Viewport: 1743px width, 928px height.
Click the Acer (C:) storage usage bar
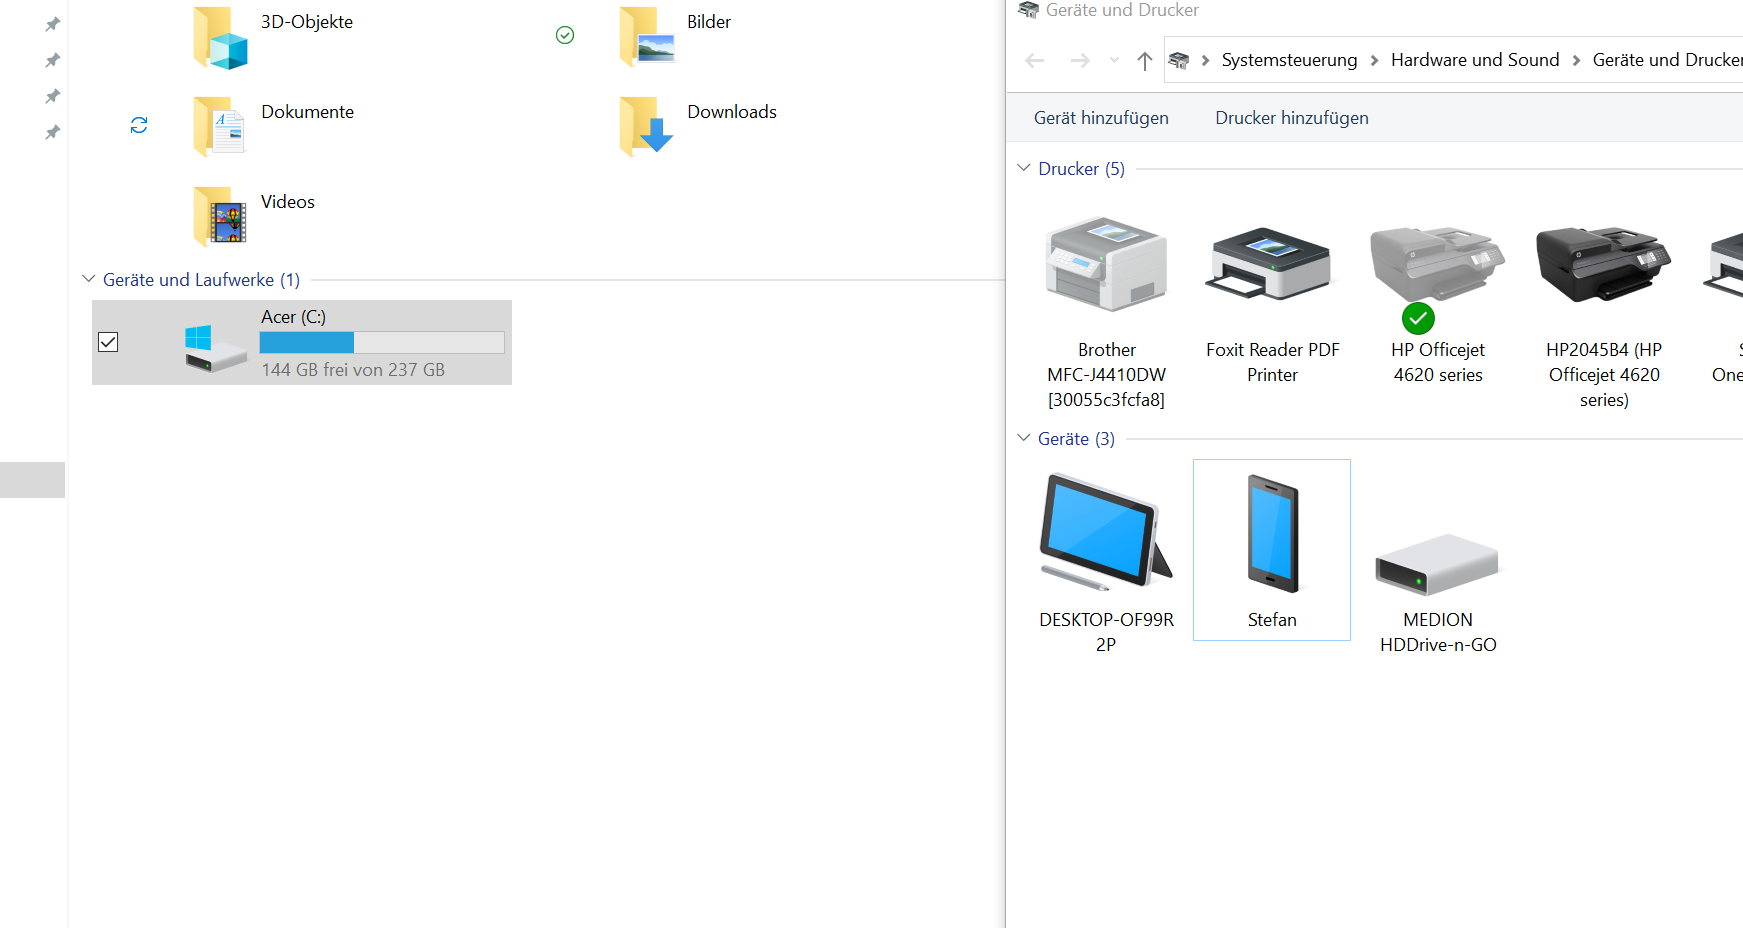coord(380,342)
